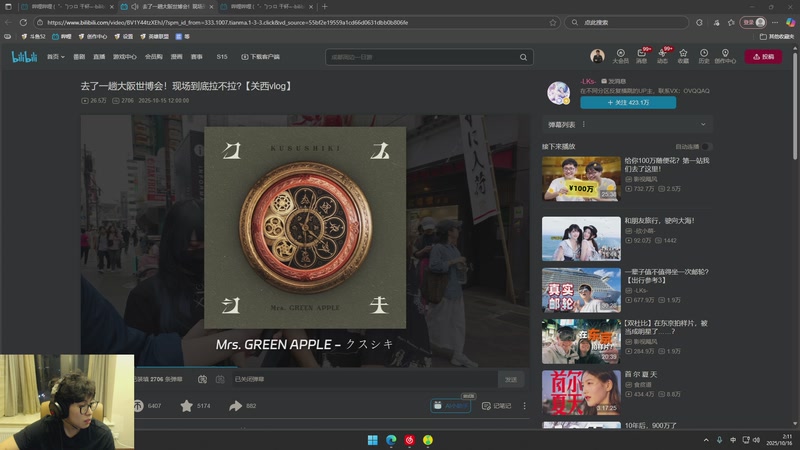Open the user avatar in bilibili header
Viewport: 800px width, 450px height.
[x=597, y=56]
